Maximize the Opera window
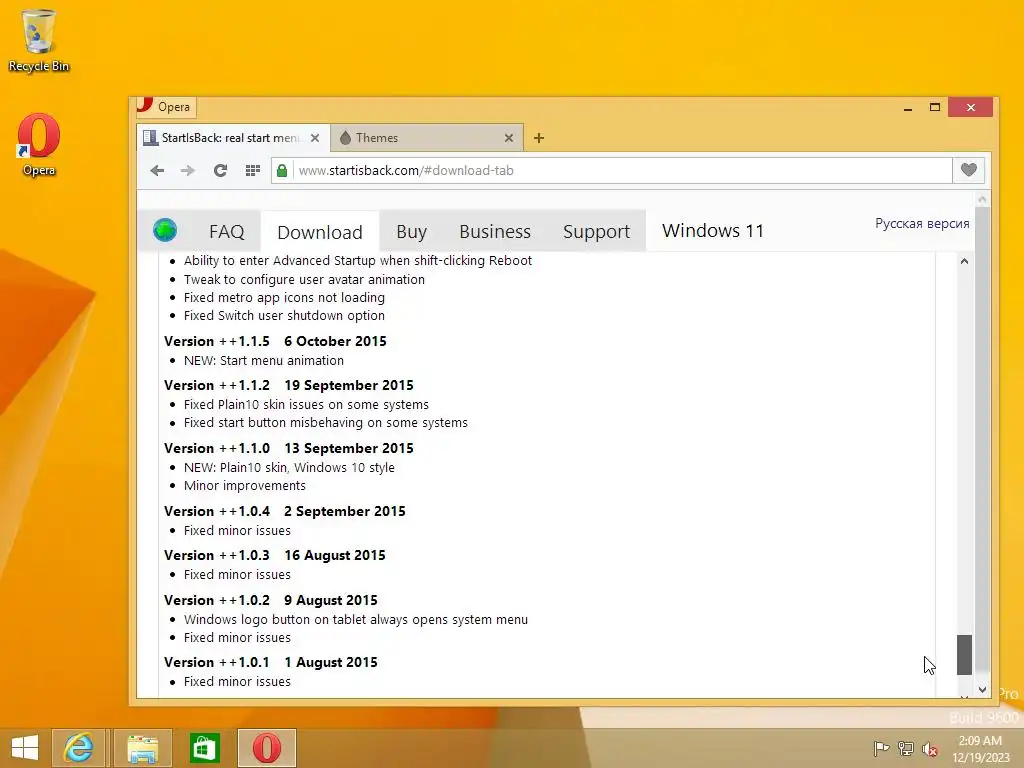 coord(935,108)
